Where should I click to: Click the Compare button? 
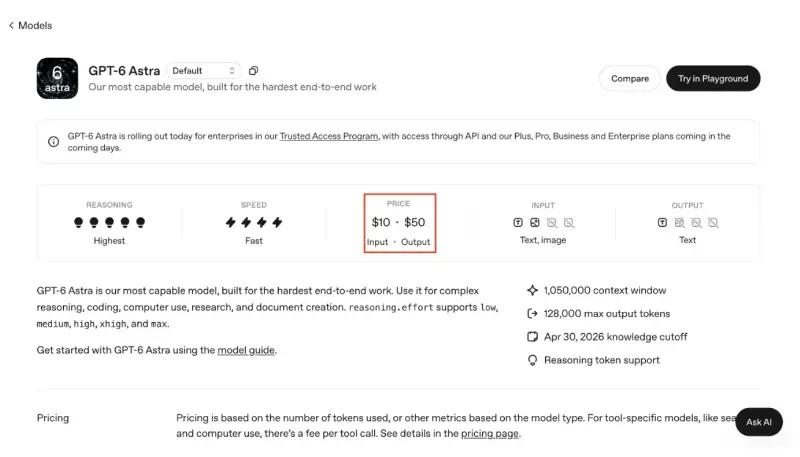point(630,79)
